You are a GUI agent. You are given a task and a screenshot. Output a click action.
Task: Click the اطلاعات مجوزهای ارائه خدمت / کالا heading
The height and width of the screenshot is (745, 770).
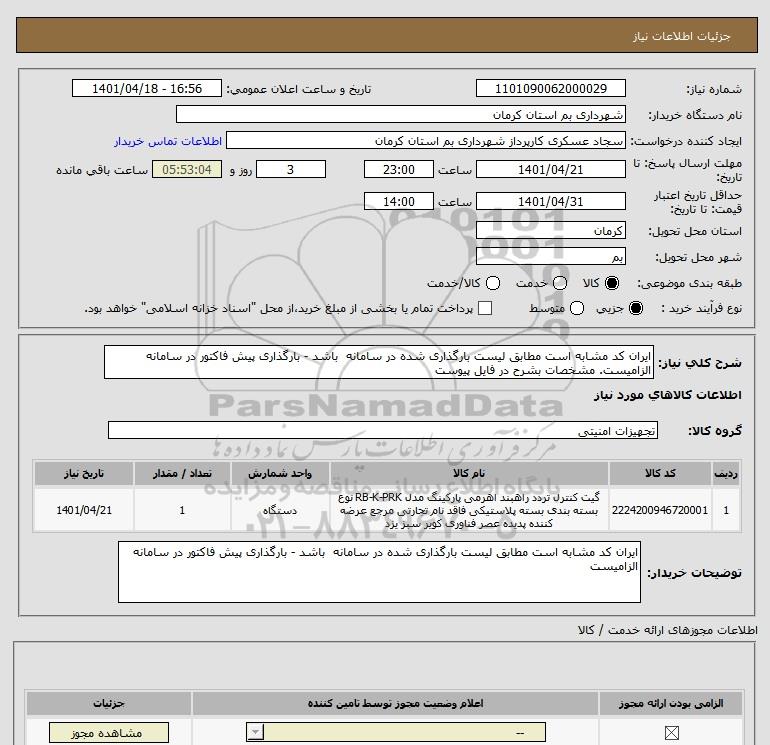pyautogui.click(x=667, y=630)
